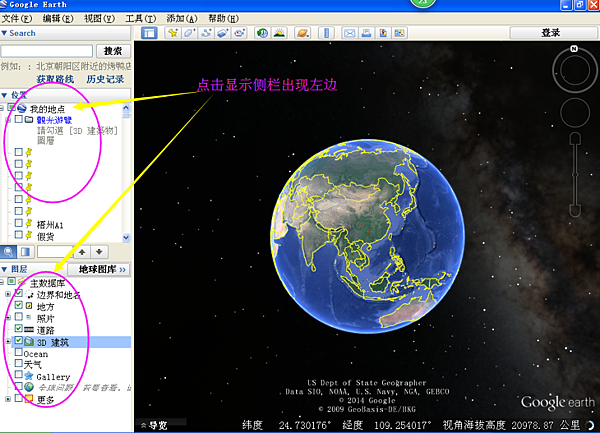Enable the 天气 layer checkbox

point(18,363)
